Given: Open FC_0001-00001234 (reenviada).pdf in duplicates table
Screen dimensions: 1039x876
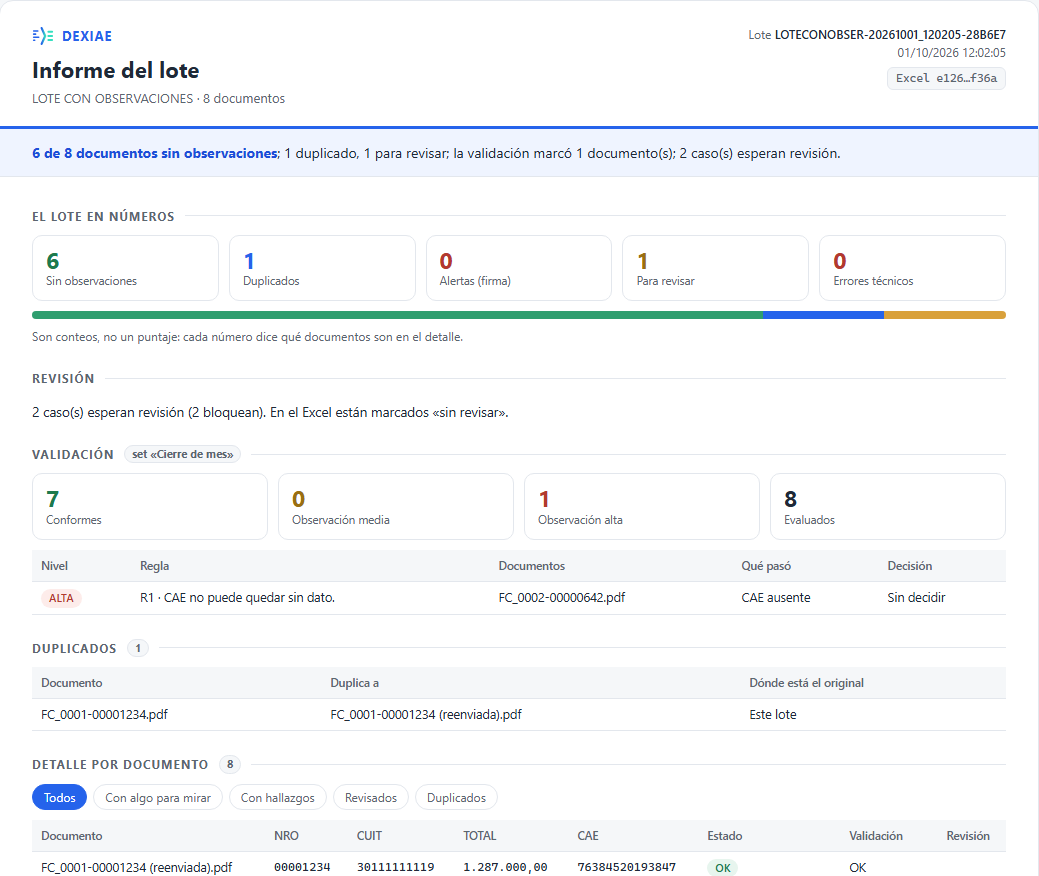Looking at the screenshot, I should (426, 715).
